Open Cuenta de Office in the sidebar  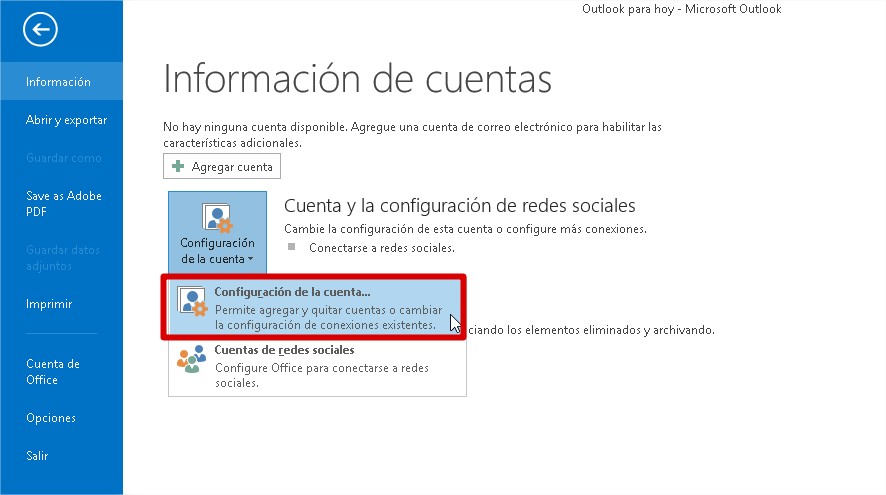coord(53,372)
